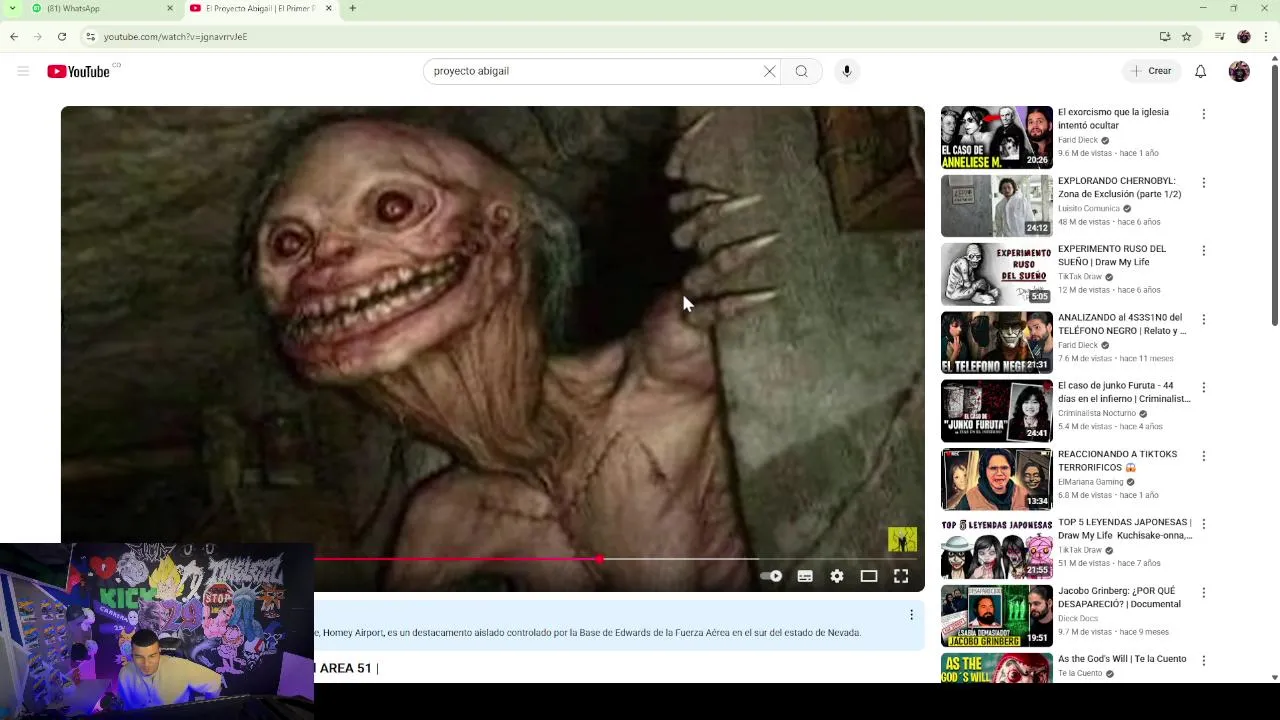
Task: Go back with the browser back arrow
Action: coord(14,37)
